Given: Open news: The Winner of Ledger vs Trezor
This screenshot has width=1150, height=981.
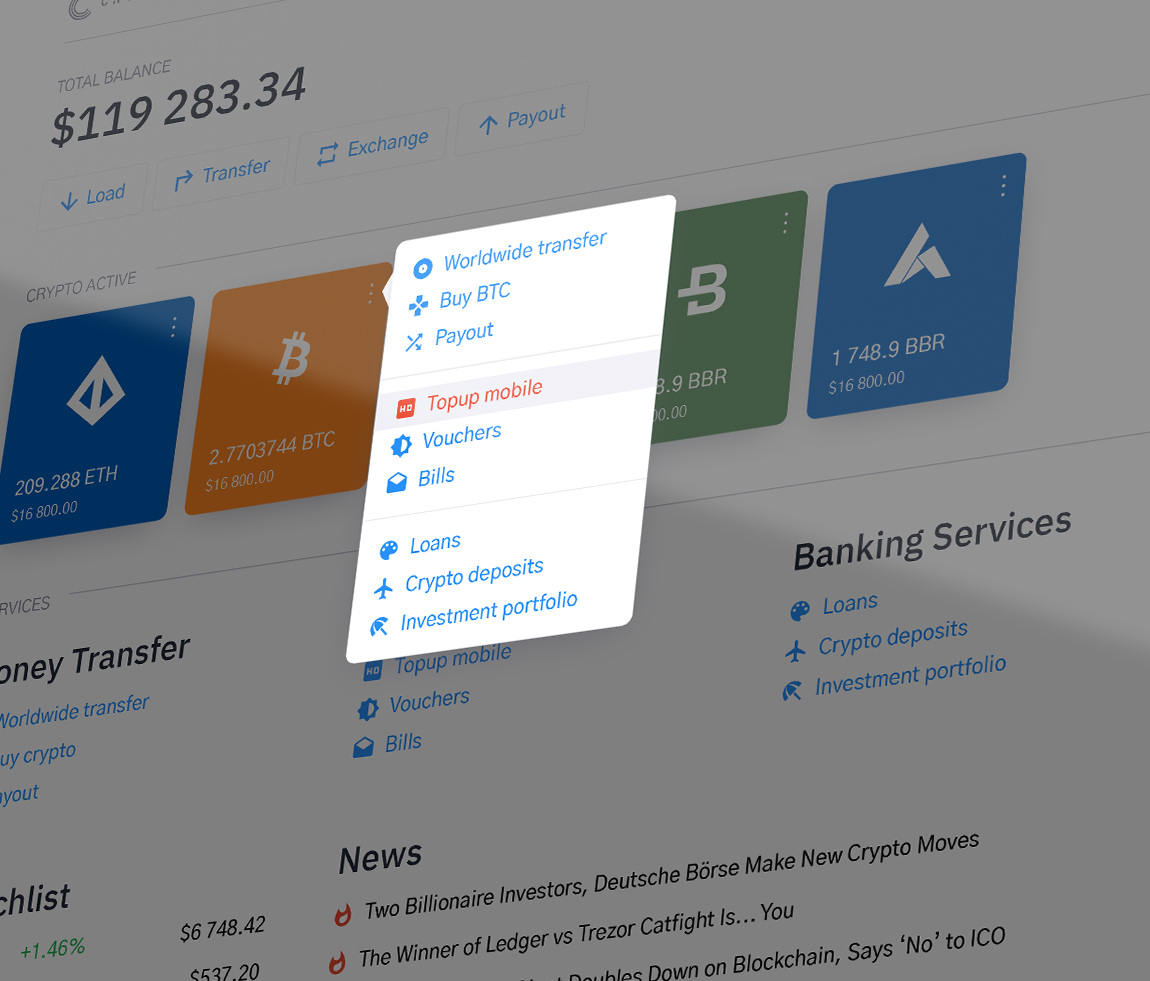Looking at the screenshot, I should 576,934.
